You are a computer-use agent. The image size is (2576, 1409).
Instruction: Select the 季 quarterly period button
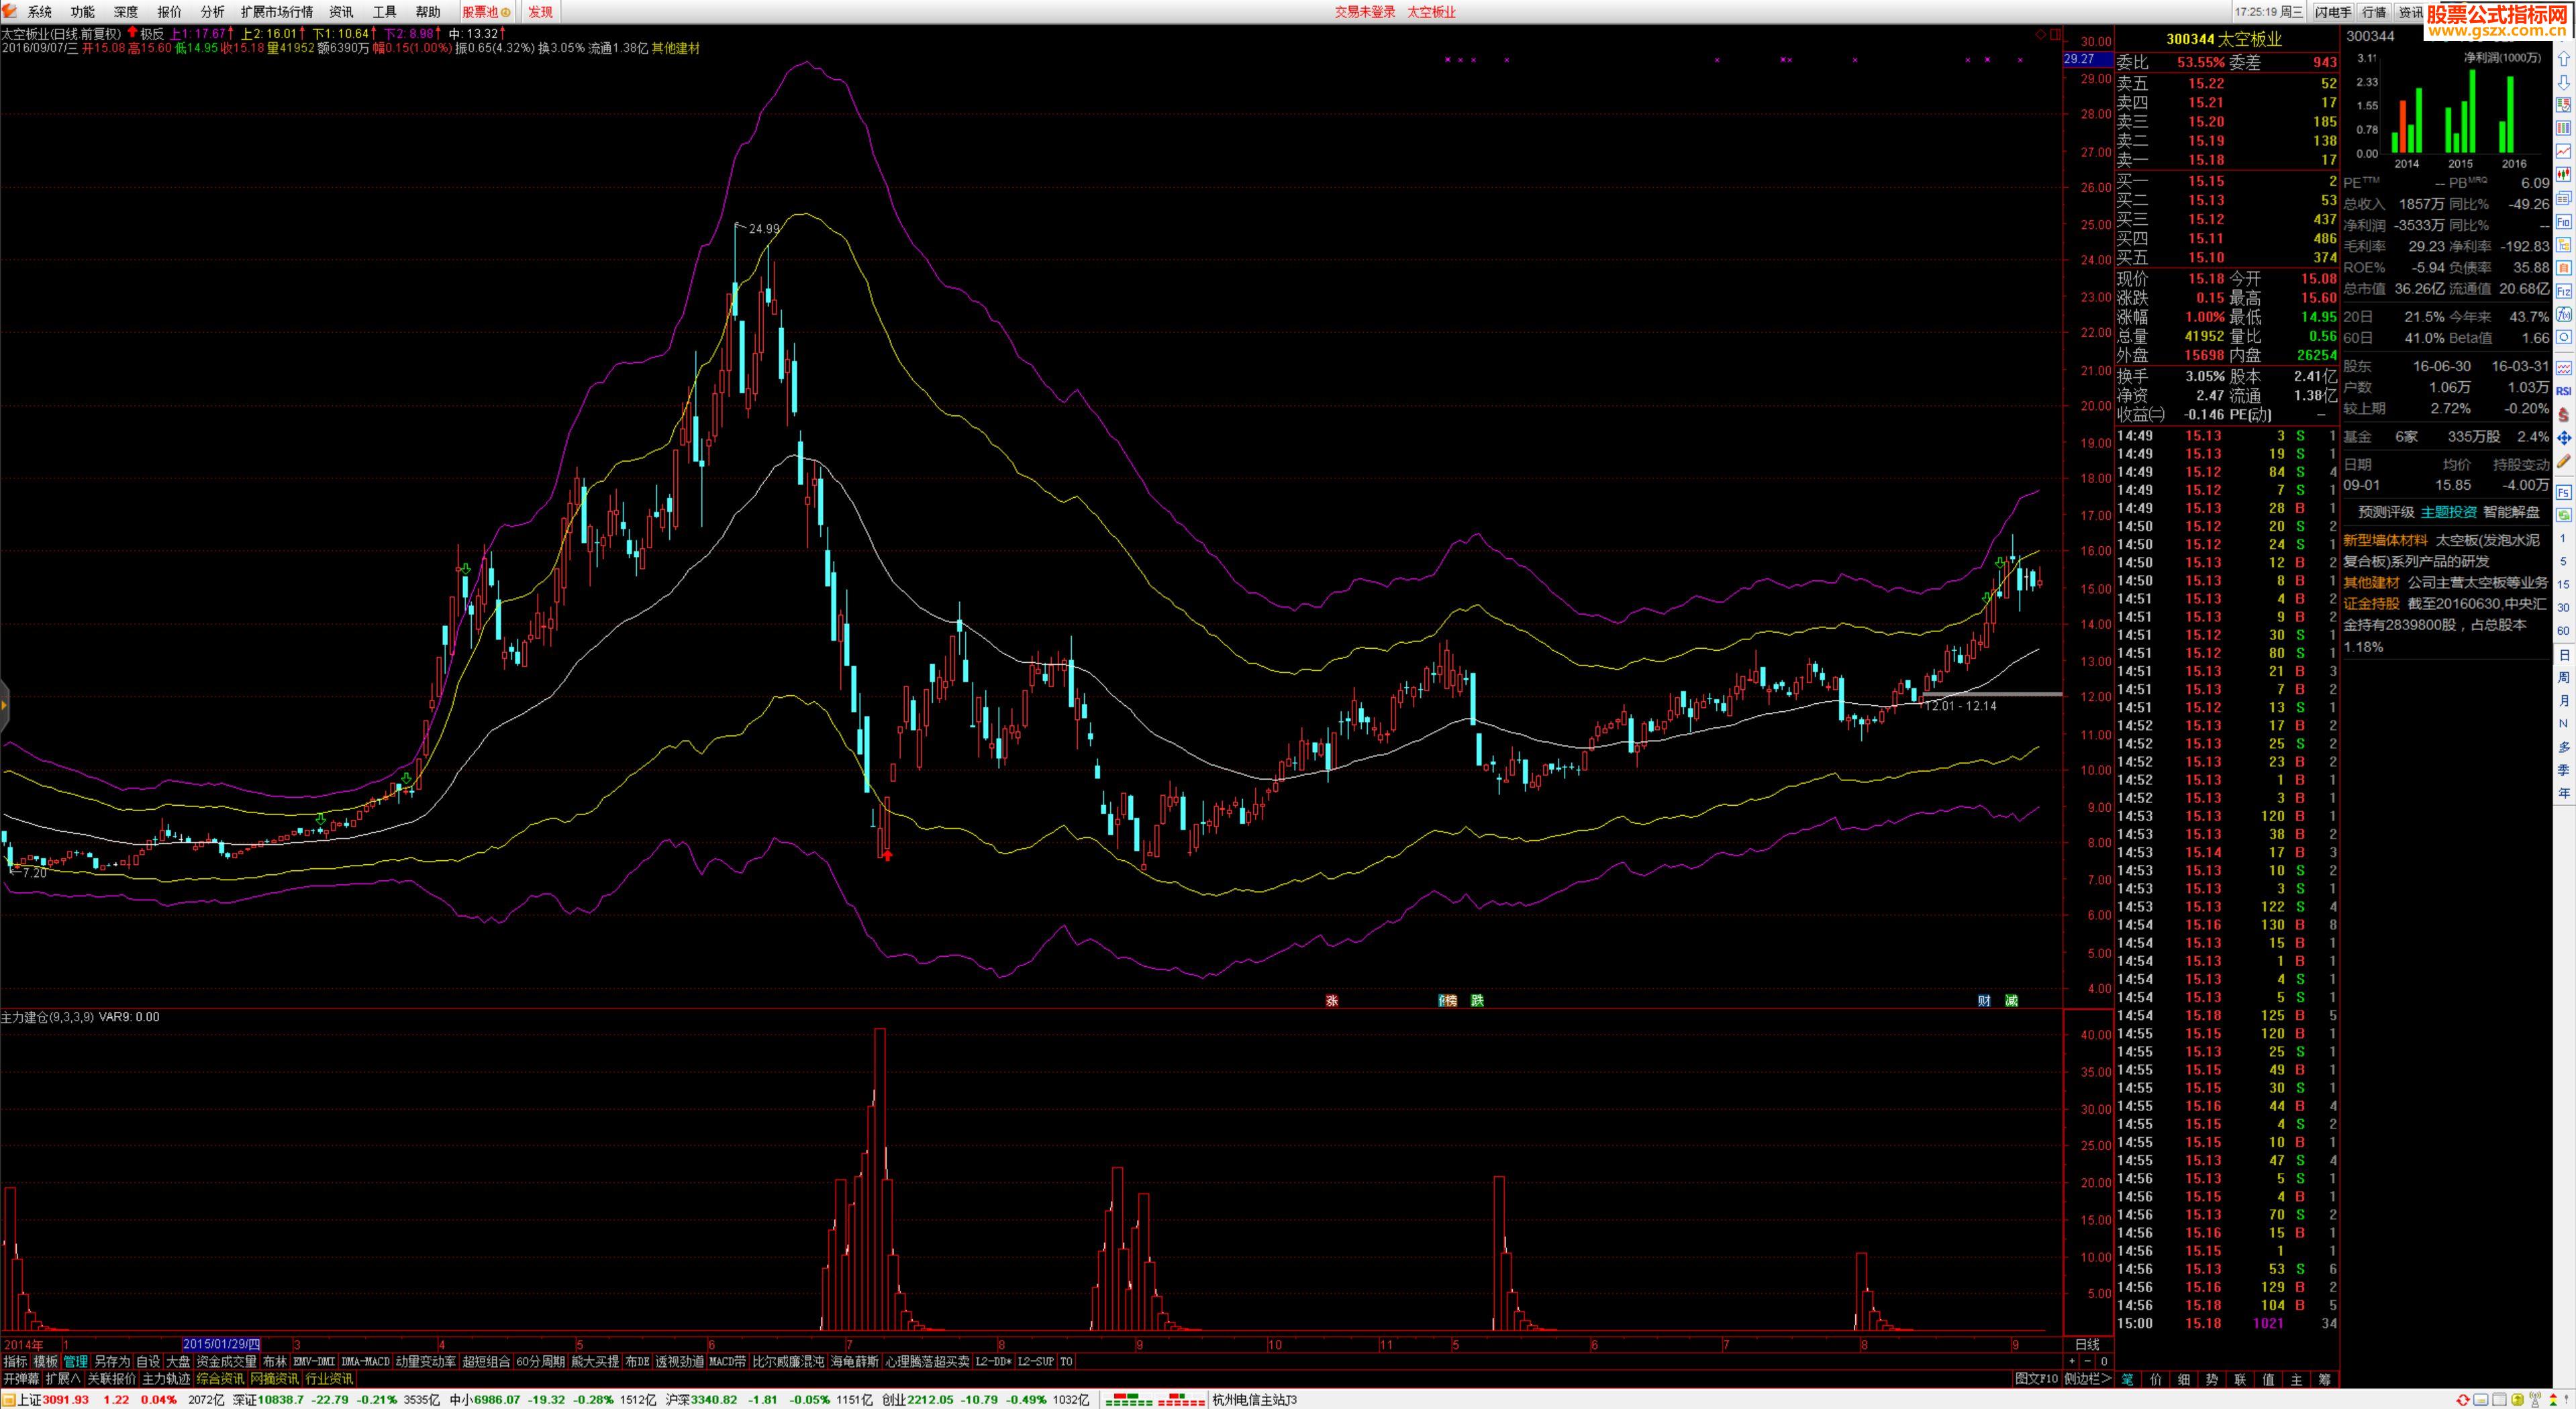2563,770
